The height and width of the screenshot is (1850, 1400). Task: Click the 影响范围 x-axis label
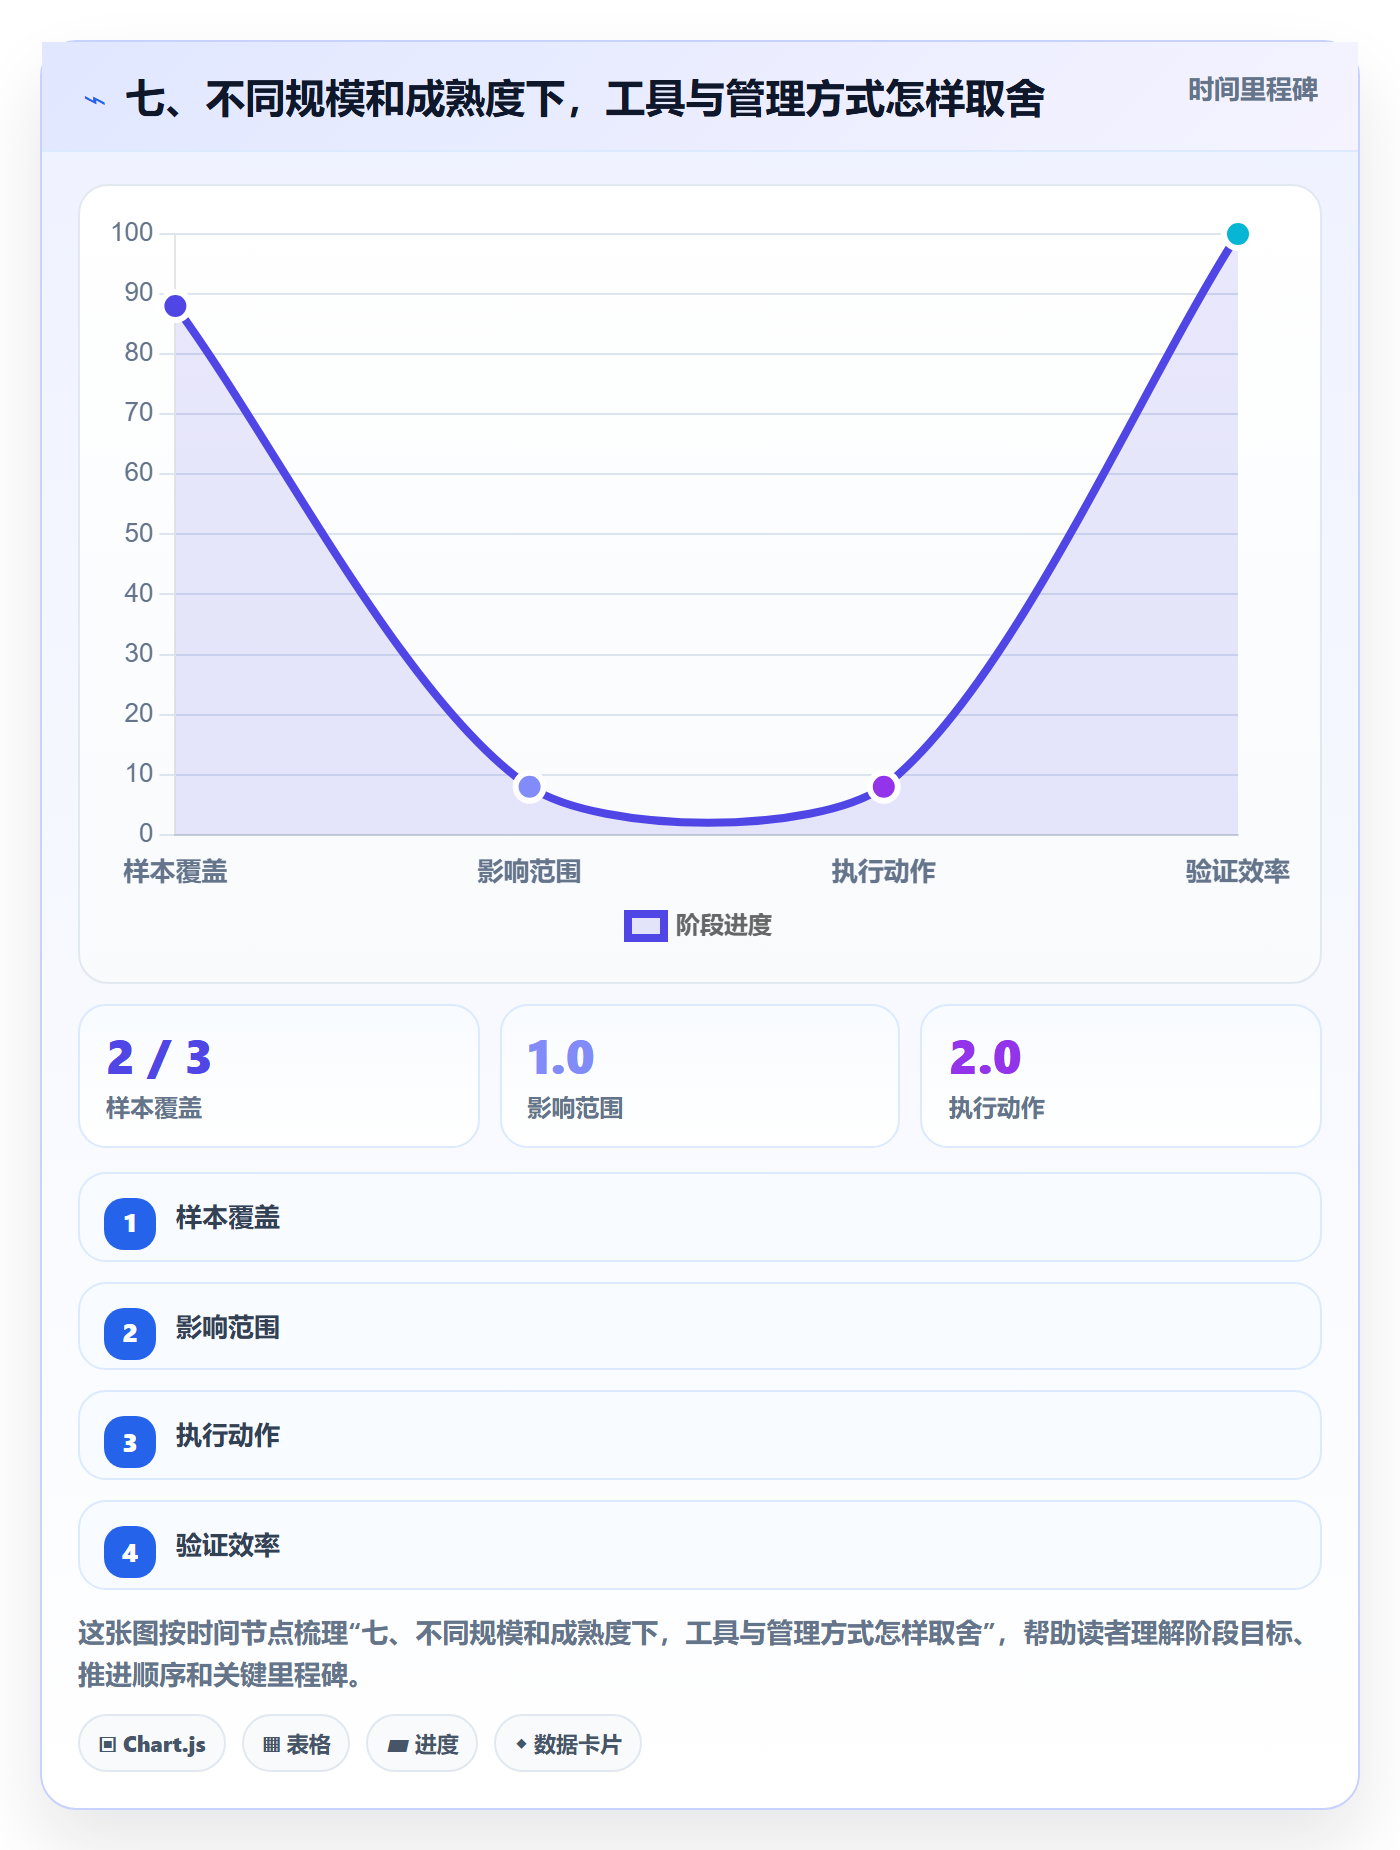click(529, 872)
